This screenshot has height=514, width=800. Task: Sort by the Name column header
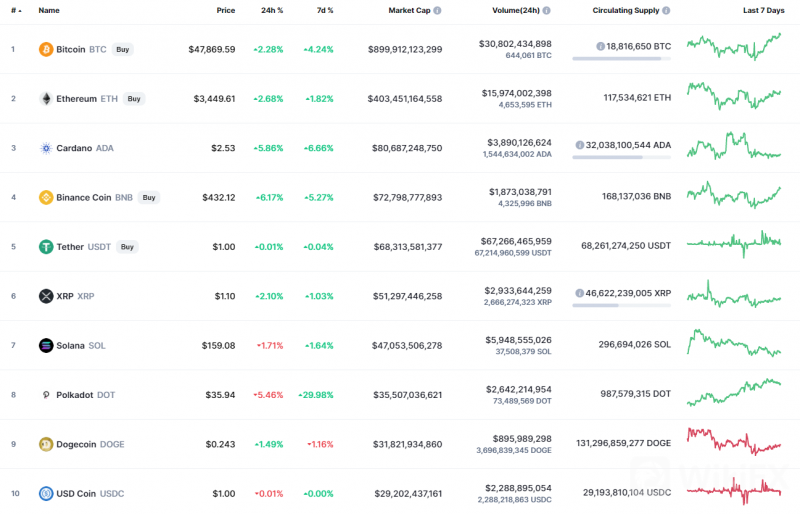coord(49,10)
